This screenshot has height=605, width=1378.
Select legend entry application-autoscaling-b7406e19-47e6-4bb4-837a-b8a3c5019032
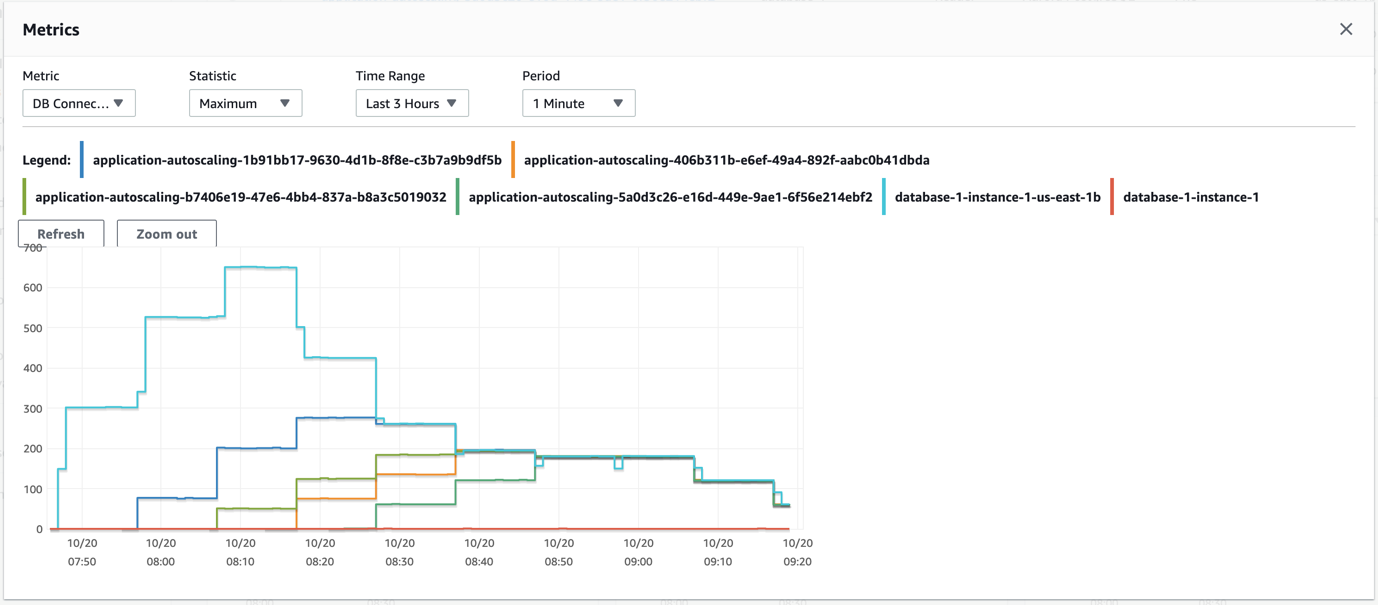tap(241, 197)
